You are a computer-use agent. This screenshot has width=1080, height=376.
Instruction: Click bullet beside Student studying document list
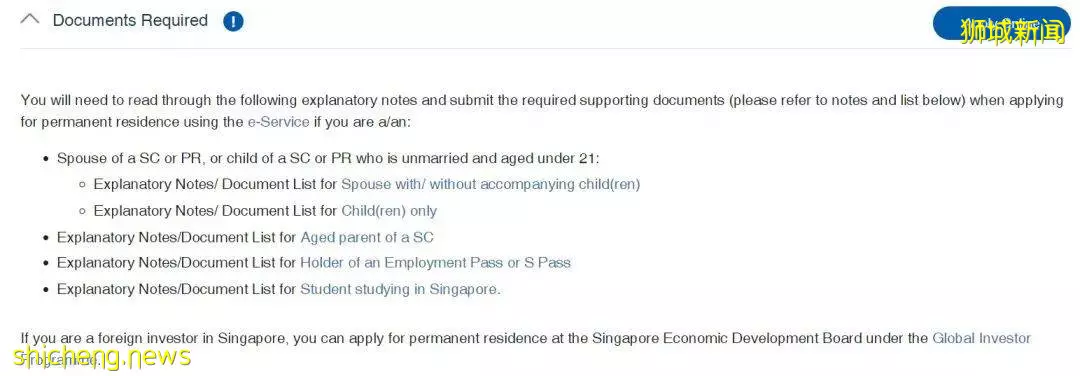tap(45, 290)
